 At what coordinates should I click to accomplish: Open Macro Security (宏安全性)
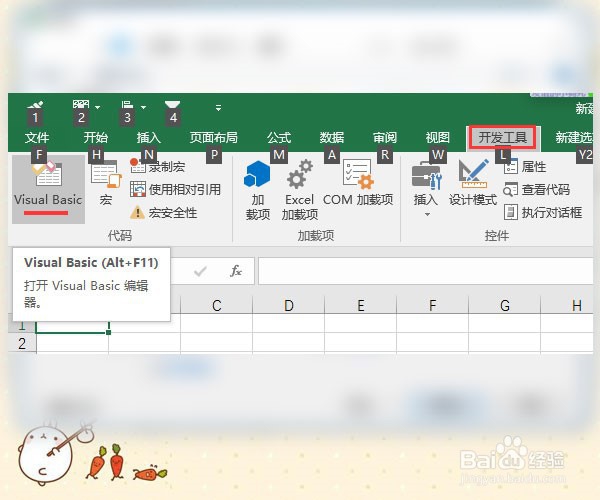(x=164, y=212)
